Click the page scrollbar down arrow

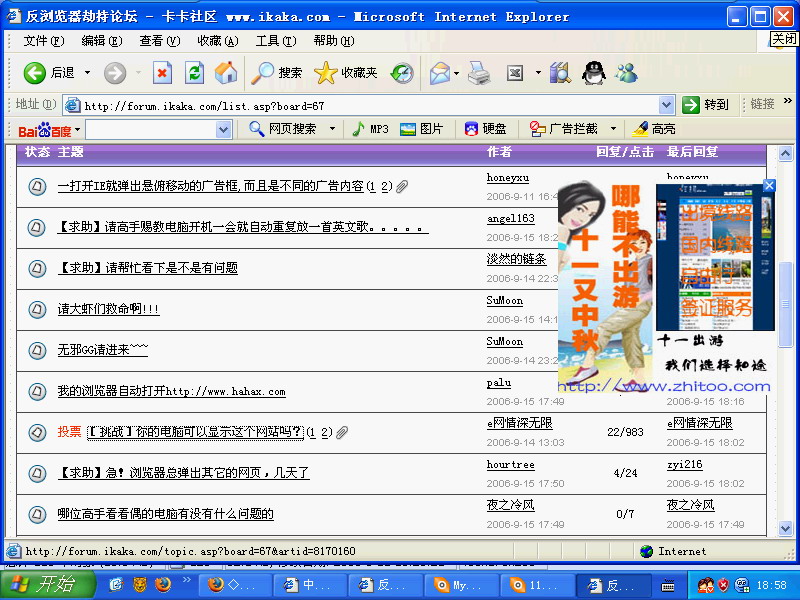pyautogui.click(x=785, y=528)
